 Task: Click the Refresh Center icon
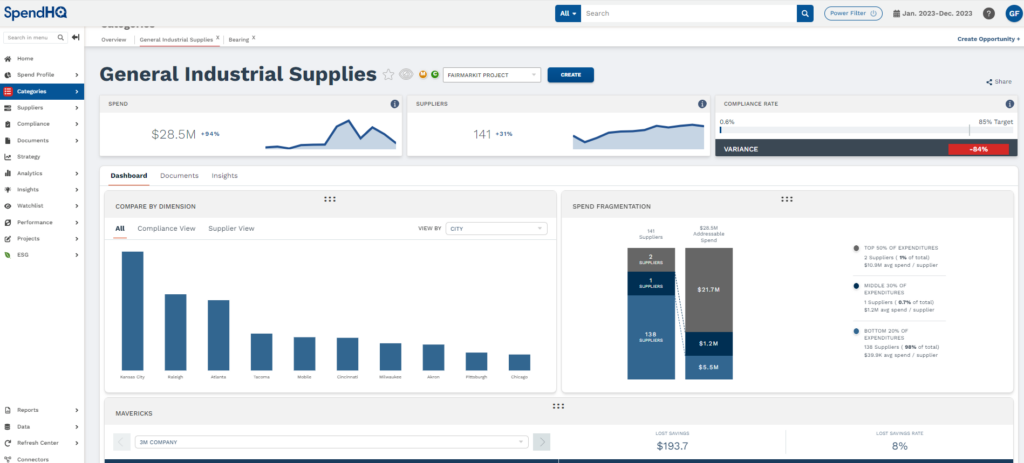[x=8, y=443]
